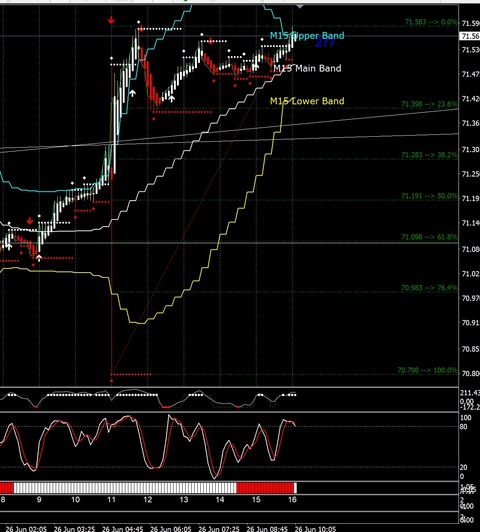Image resolution: width=480 pixels, height=532 pixels.
Task: Click the '26 Jun 06:05' time label
Action: coord(171,529)
